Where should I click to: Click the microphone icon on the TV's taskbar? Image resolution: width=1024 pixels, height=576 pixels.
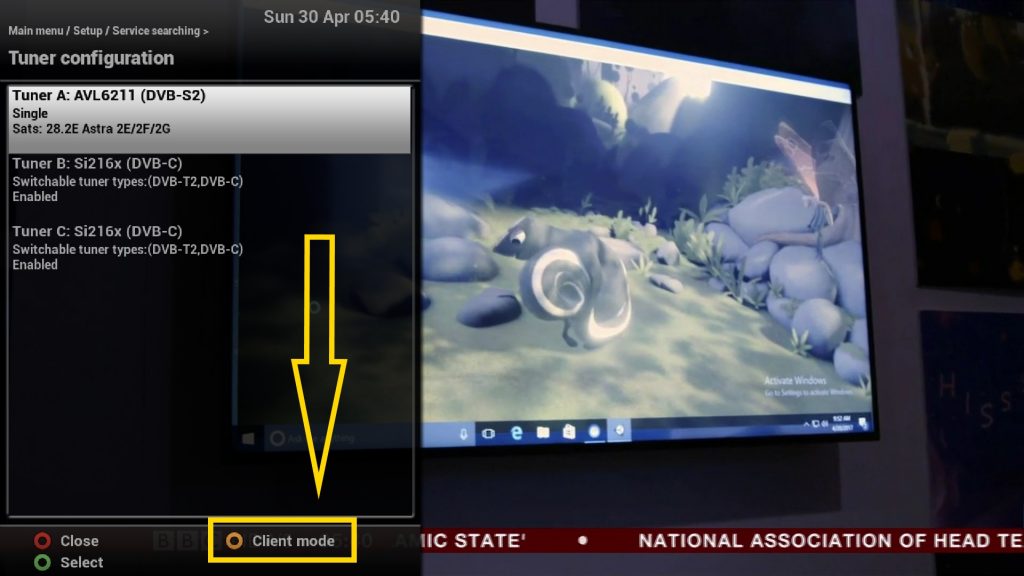coord(463,434)
